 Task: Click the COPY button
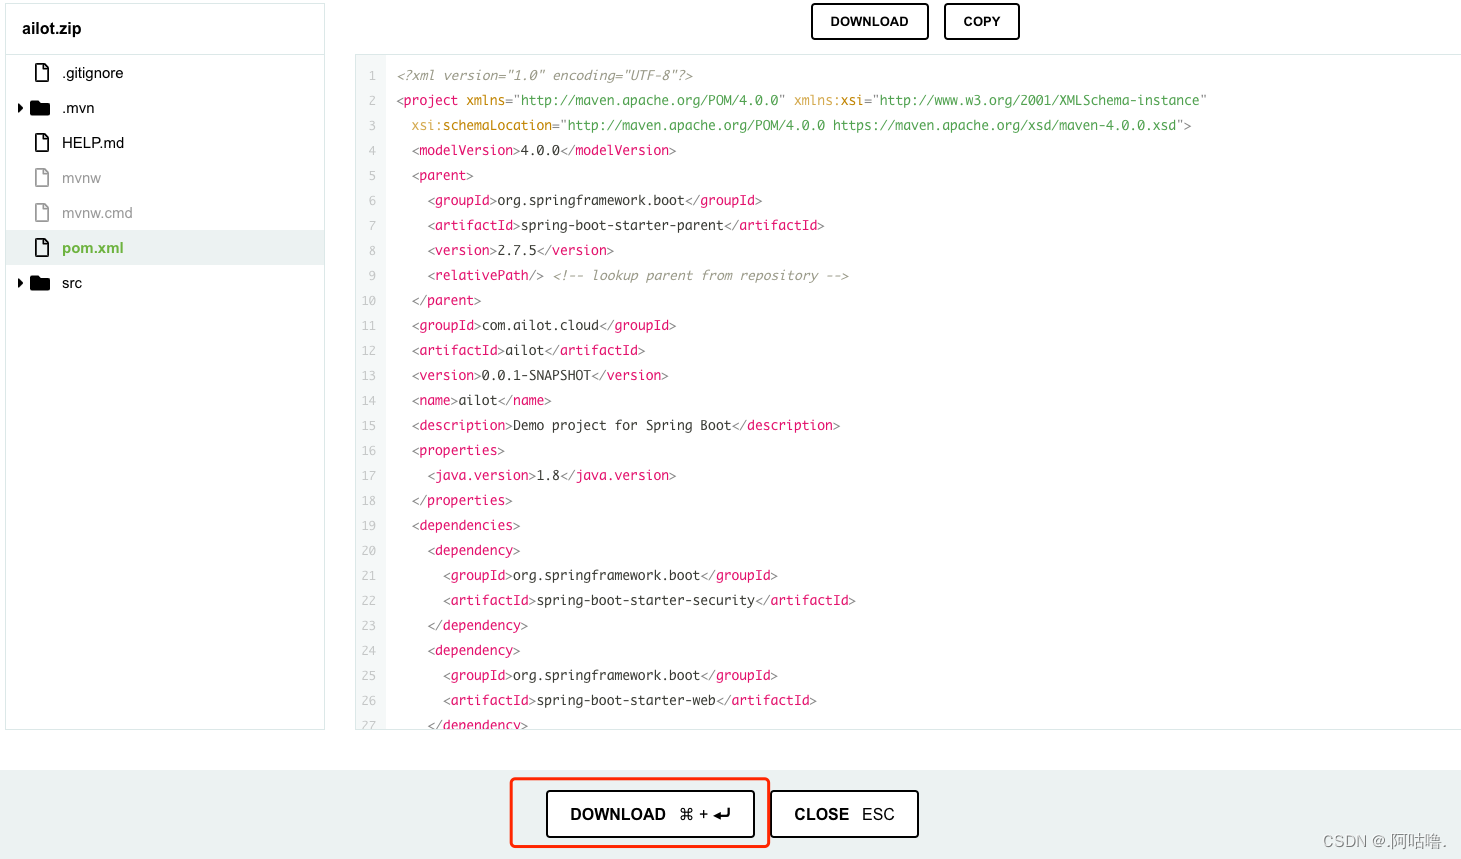point(982,21)
